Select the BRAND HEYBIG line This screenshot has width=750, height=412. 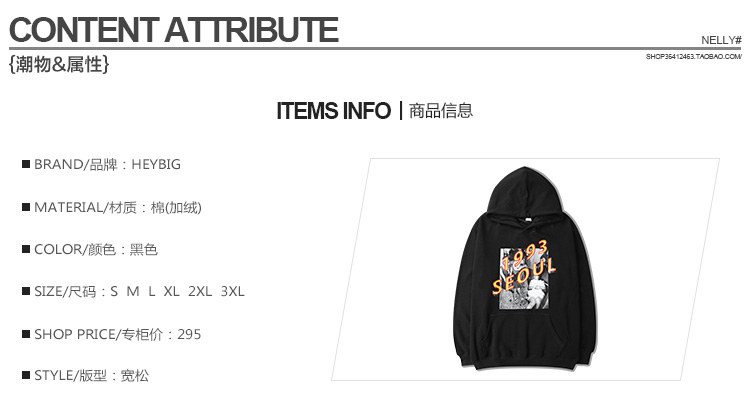(x=101, y=165)
